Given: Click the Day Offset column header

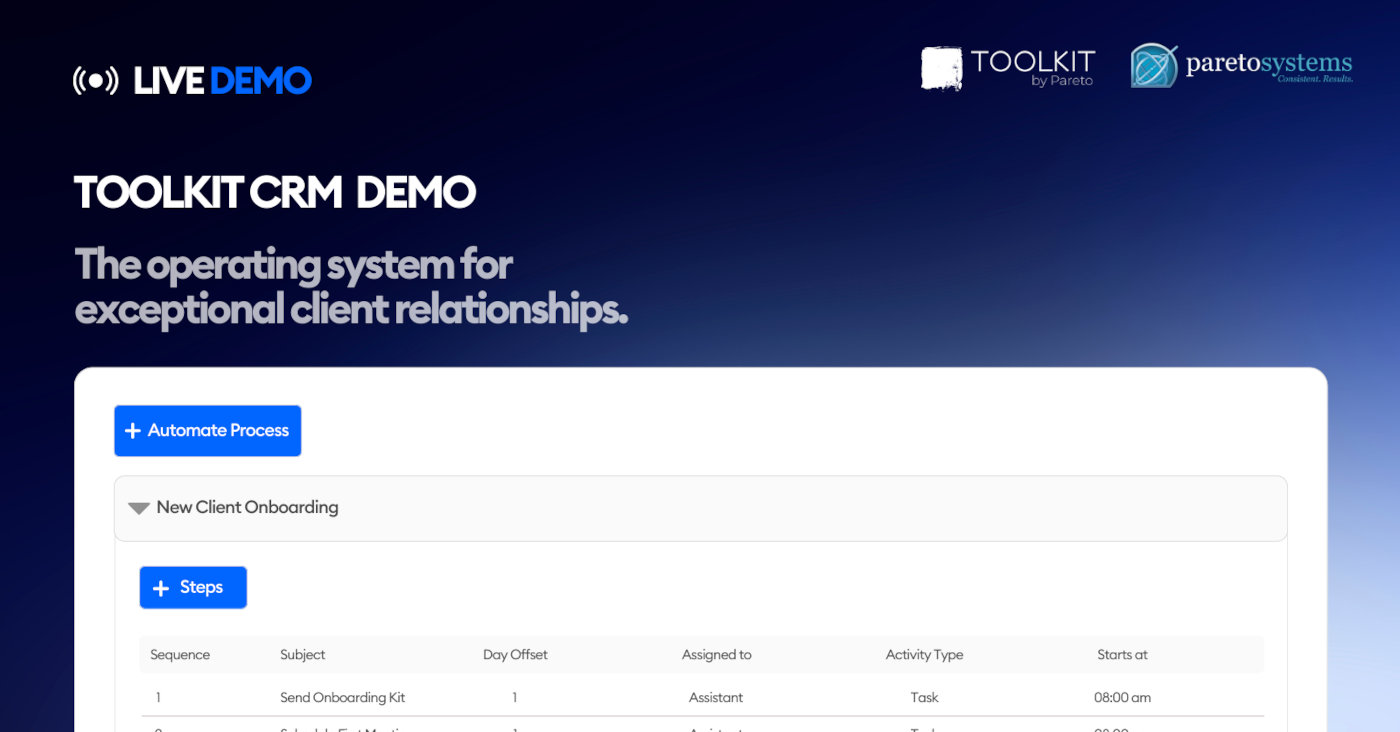Looking at the screenshot, I should point(515,655).
